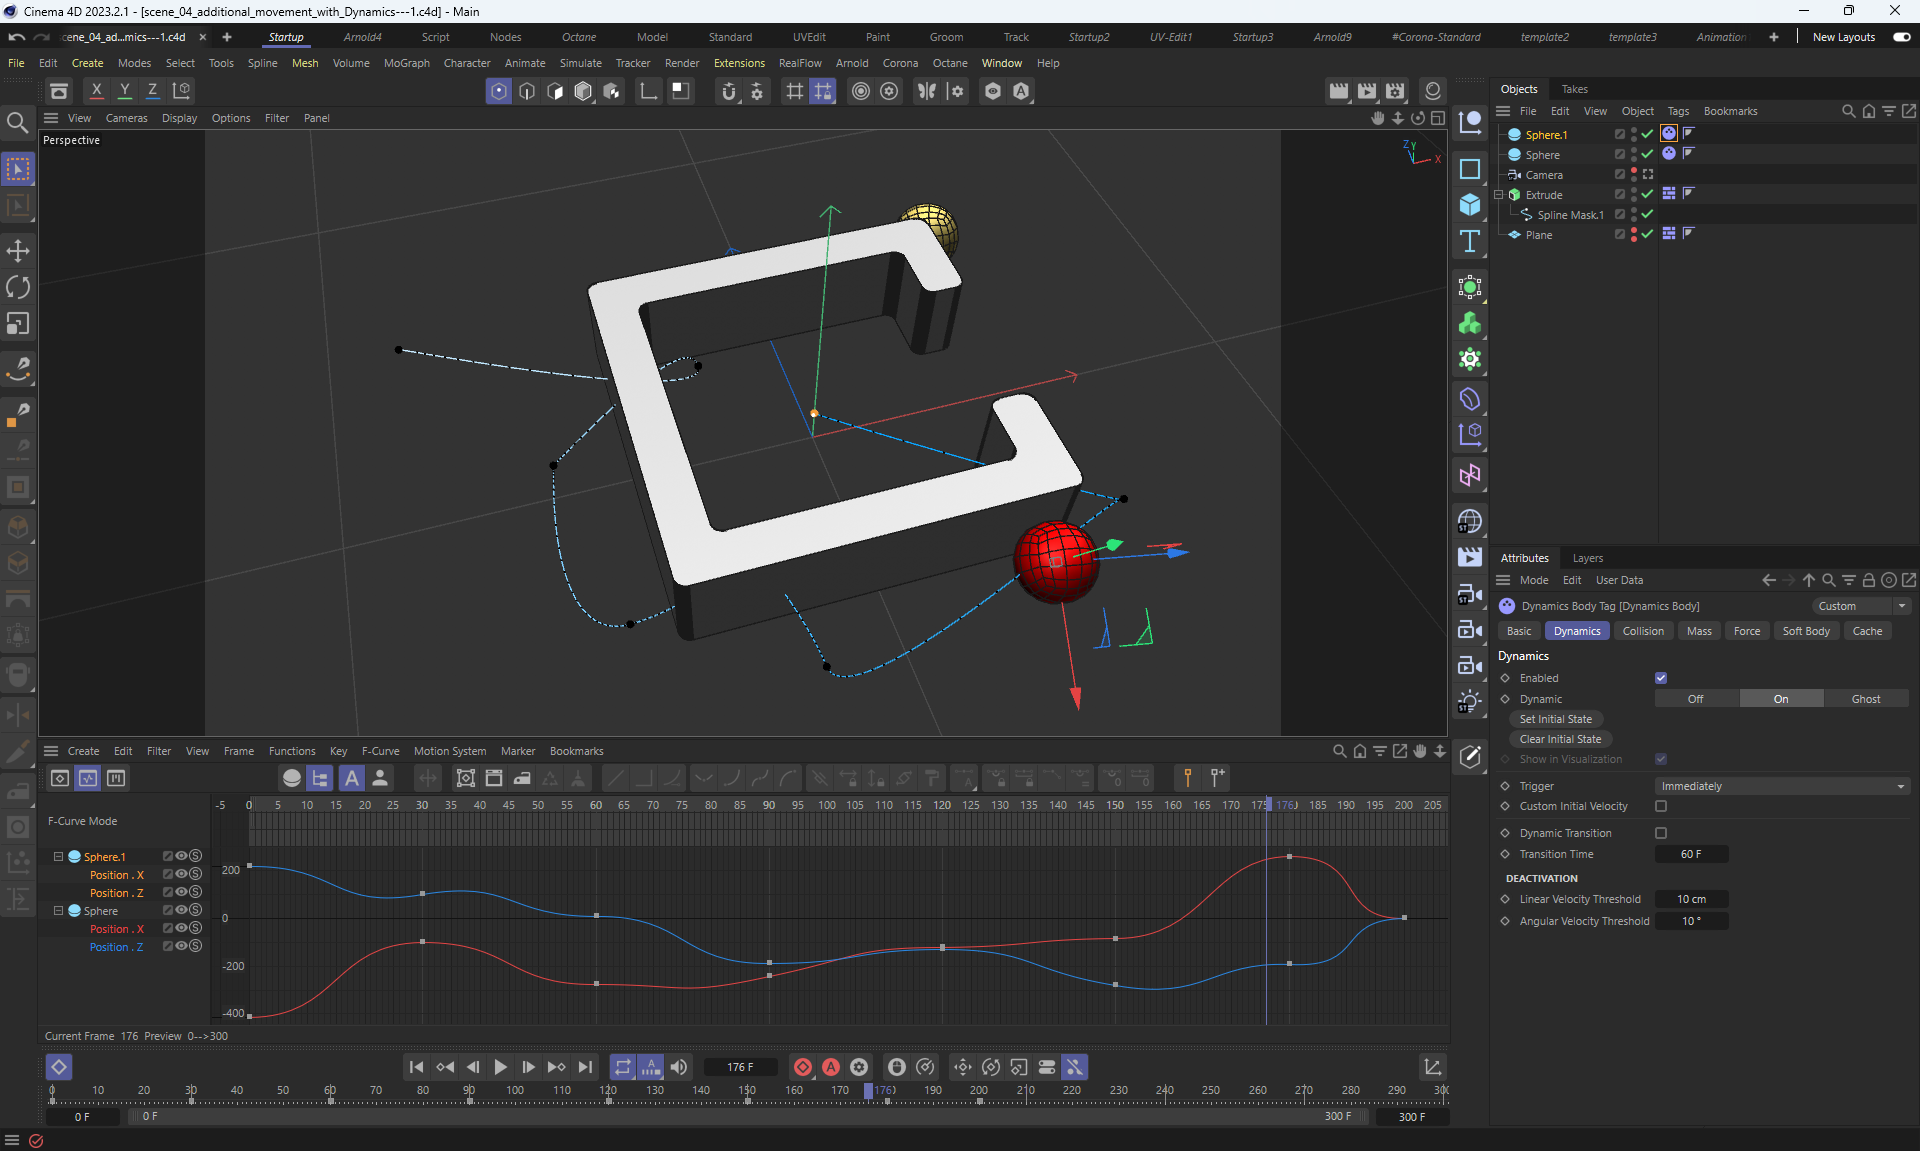
Task: Collapse the Extrude object hierarchy
Action: 1499,195
